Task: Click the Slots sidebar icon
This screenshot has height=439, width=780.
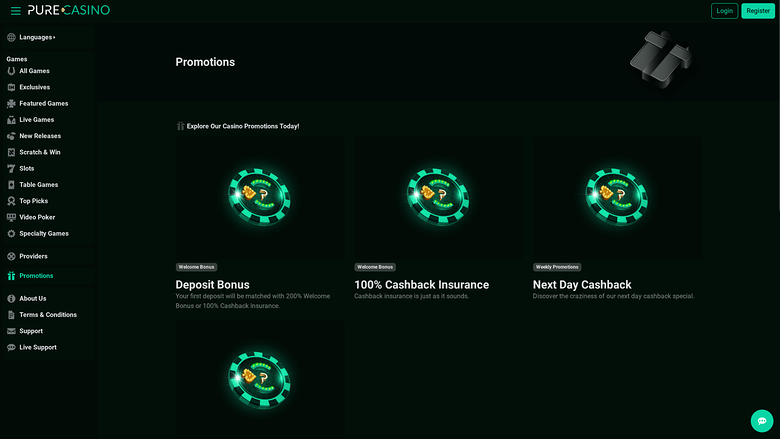Action: click(11, 168)
